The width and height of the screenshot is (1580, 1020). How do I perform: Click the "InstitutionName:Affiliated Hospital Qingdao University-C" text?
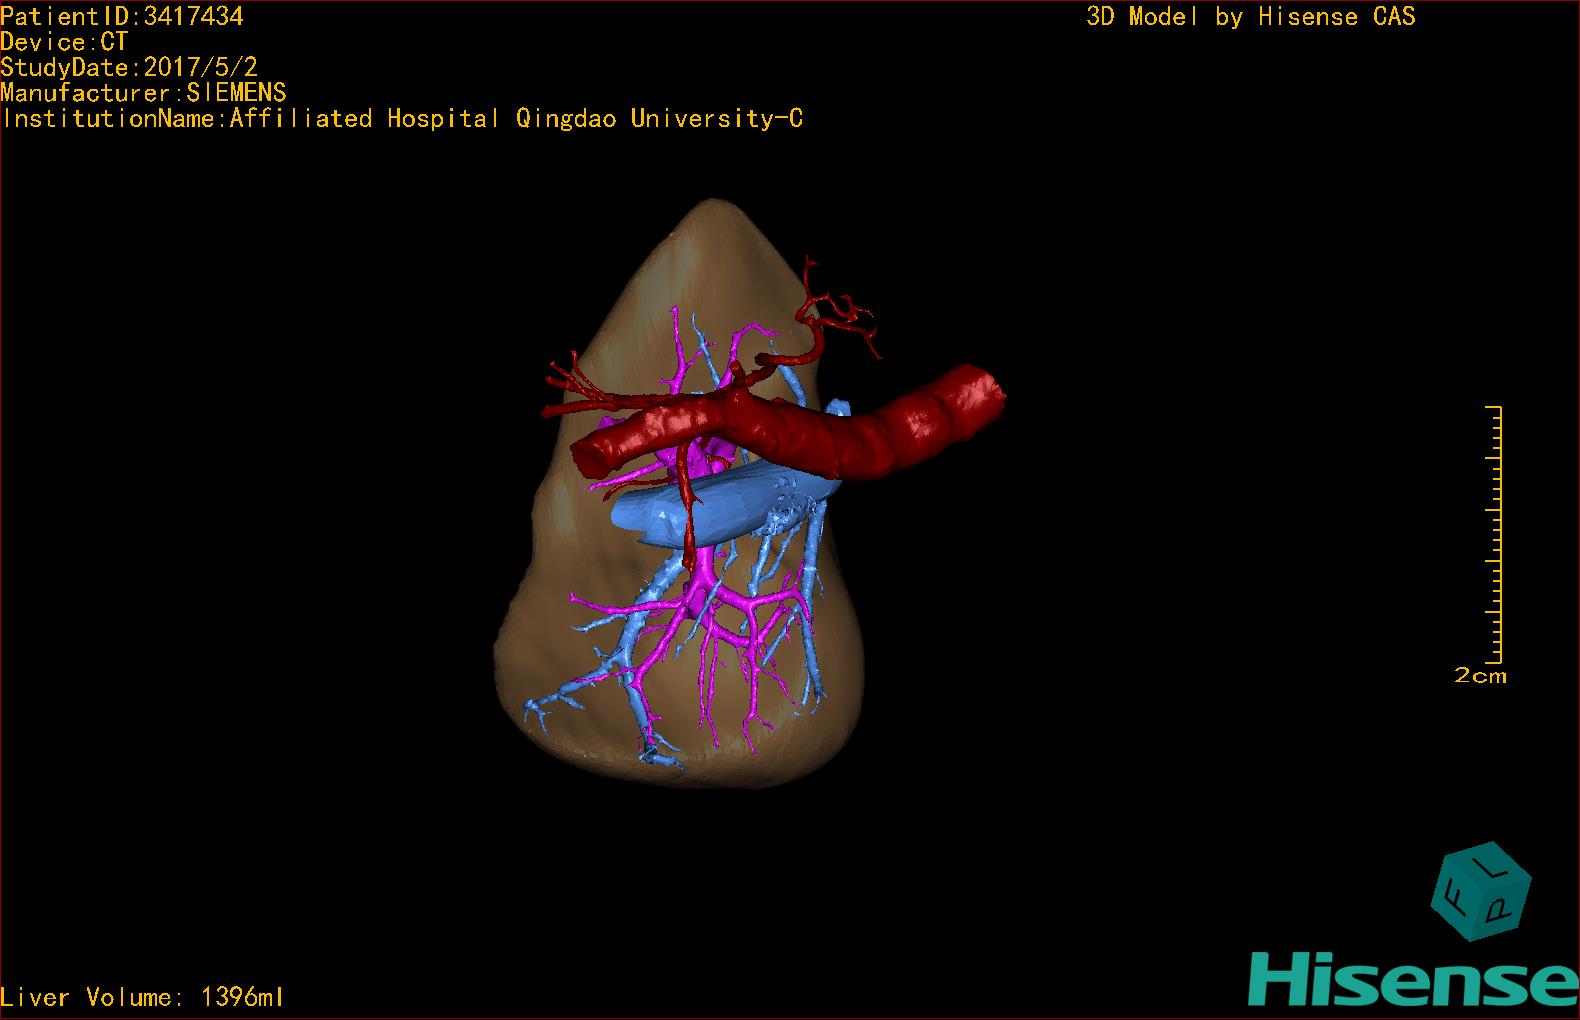tap(402, 118)
